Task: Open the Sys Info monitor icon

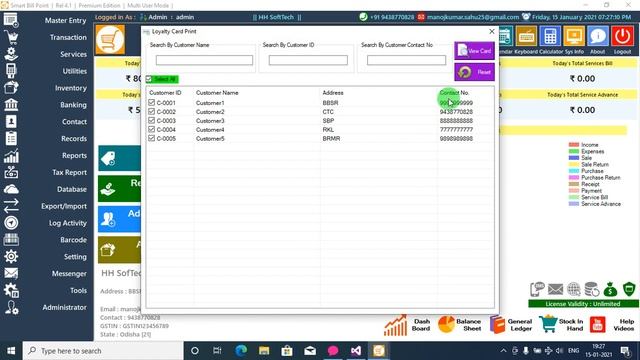Action: (x=574, y=37)
